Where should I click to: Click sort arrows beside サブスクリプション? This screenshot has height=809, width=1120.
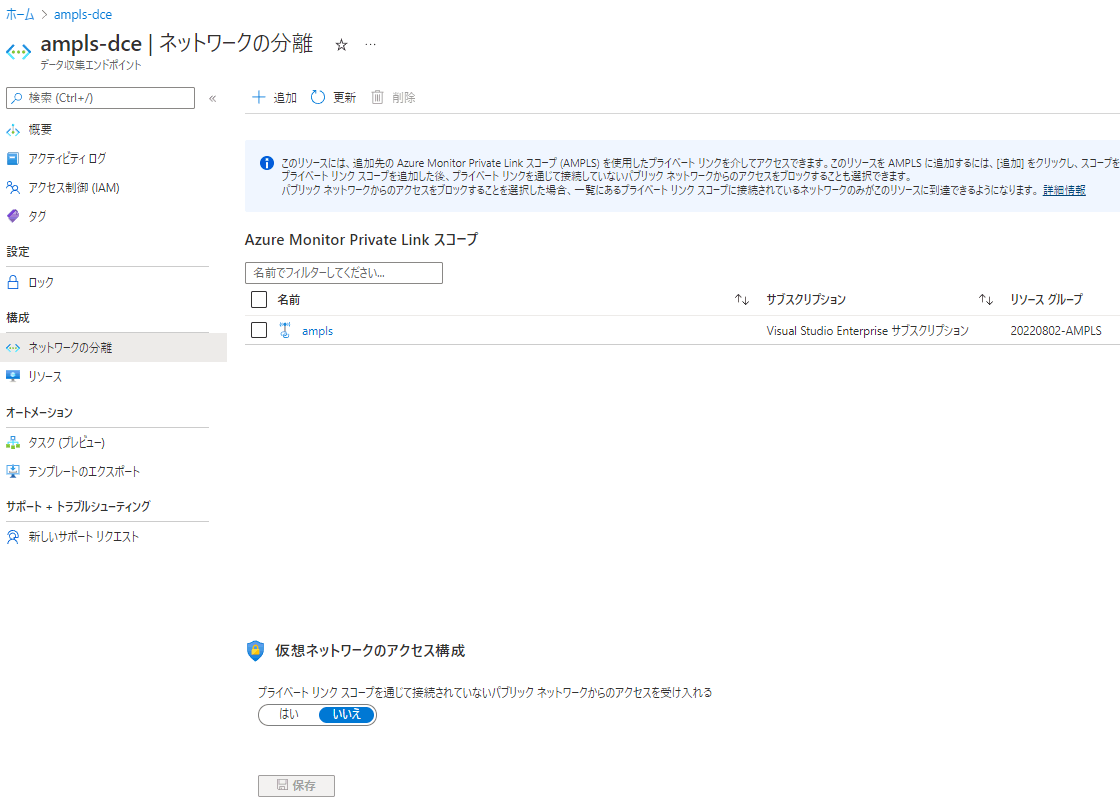click(x=986, y=300)
